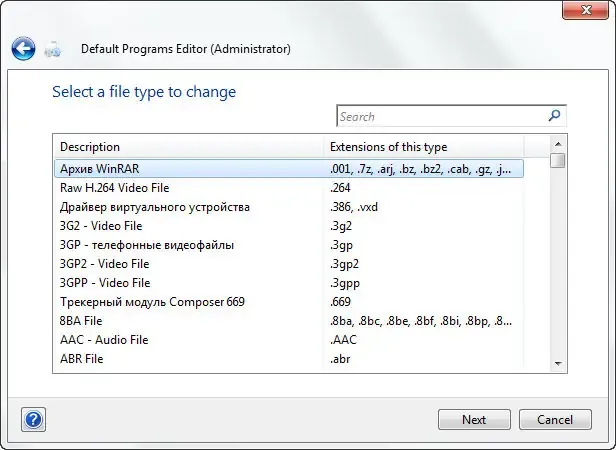Click the Default Programs Editor app icon

tap(55, 49)
